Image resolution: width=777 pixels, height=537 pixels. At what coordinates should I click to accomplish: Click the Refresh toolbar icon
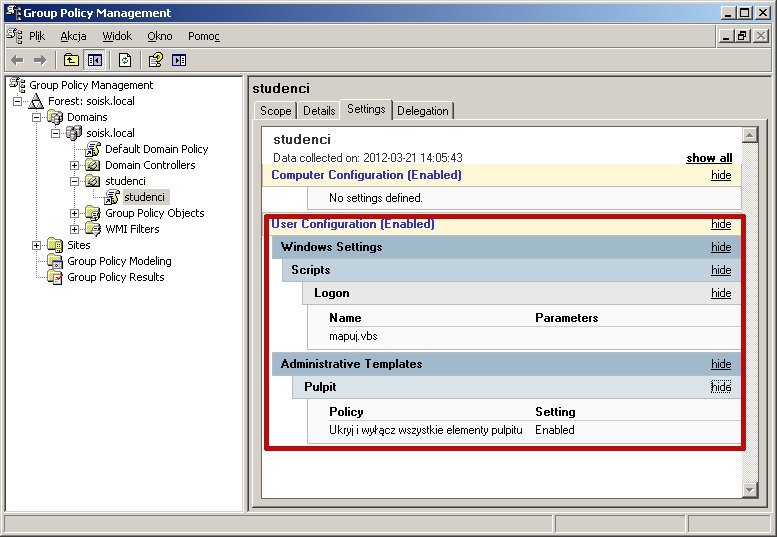(125, 60)
